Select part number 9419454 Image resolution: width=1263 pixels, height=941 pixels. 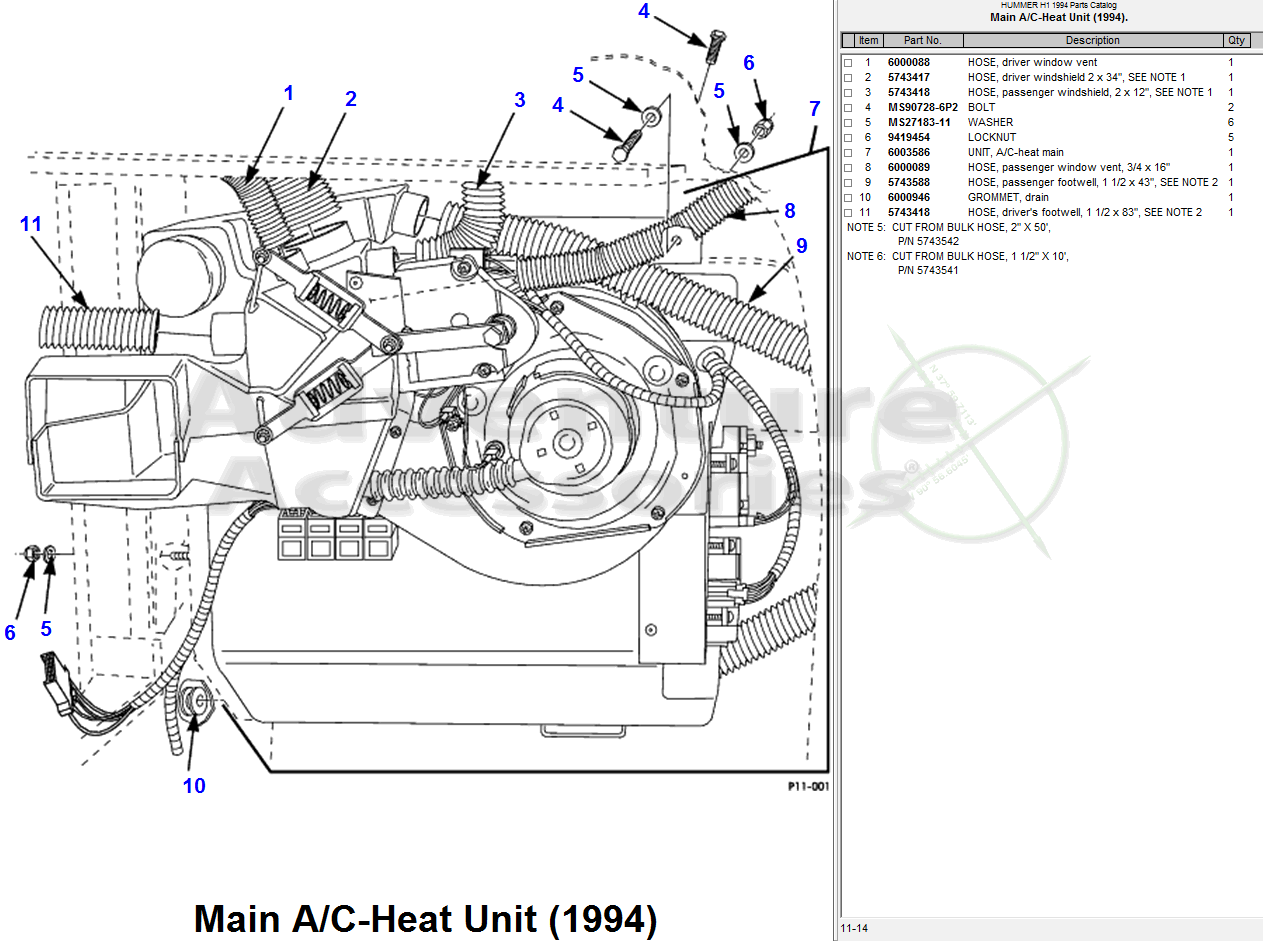[x=908, y=138]
